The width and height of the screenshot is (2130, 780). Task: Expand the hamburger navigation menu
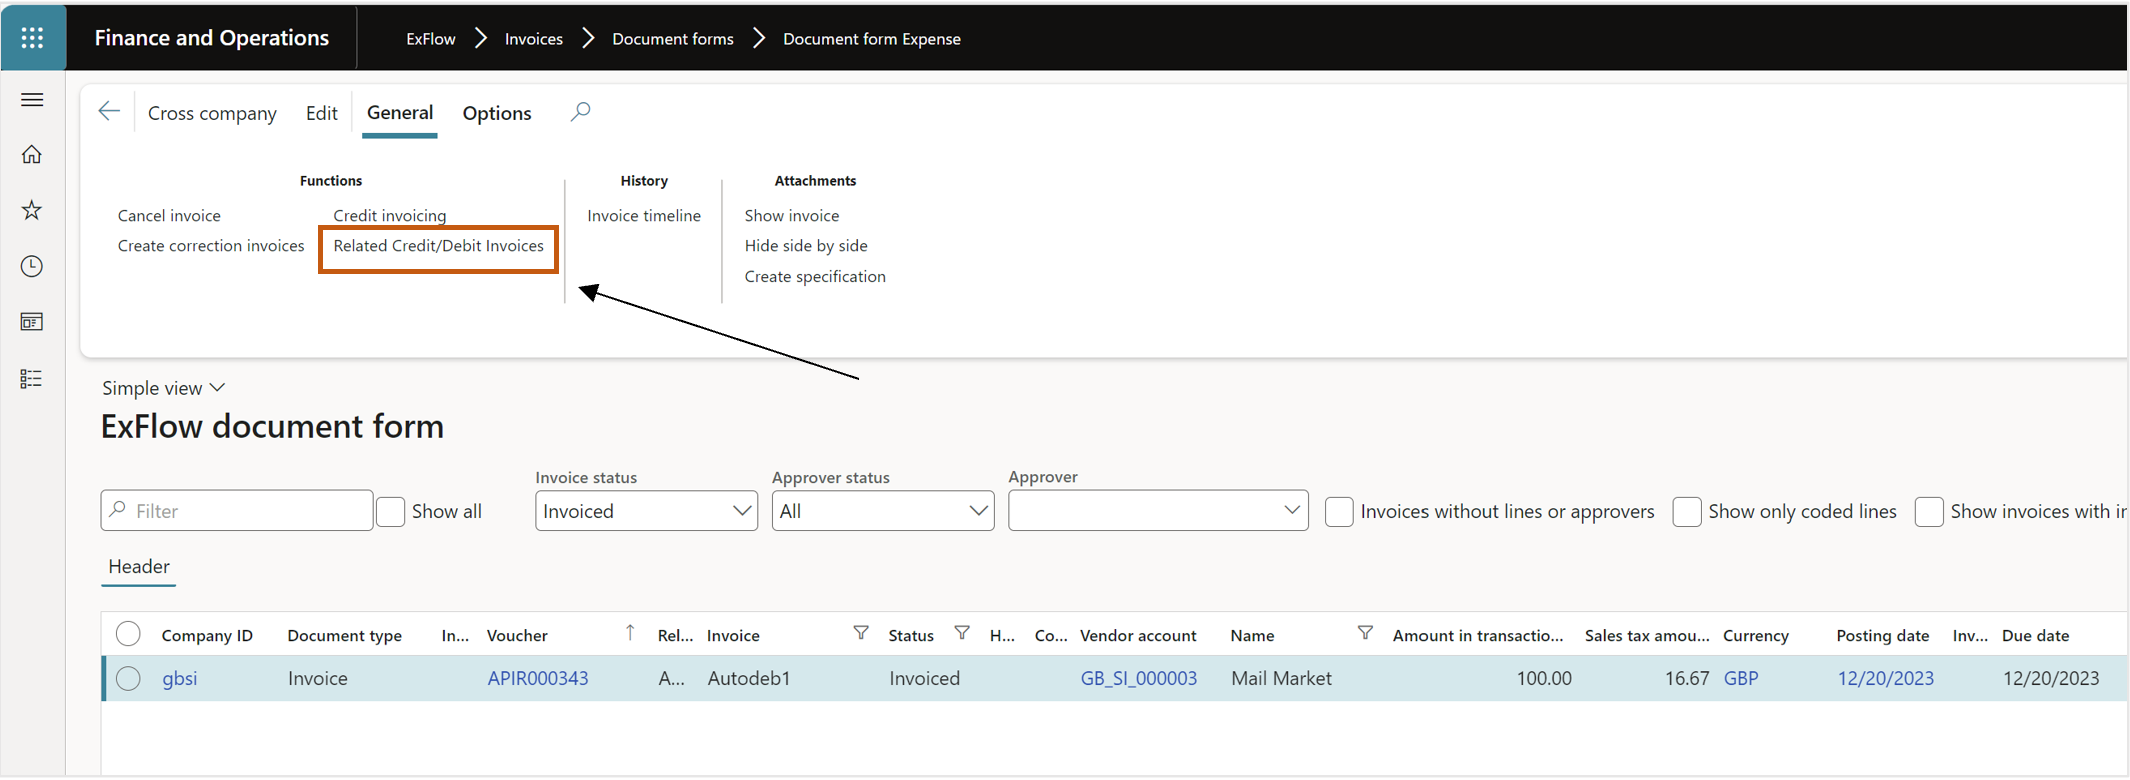pyautogui.click(x=32, y=100)
